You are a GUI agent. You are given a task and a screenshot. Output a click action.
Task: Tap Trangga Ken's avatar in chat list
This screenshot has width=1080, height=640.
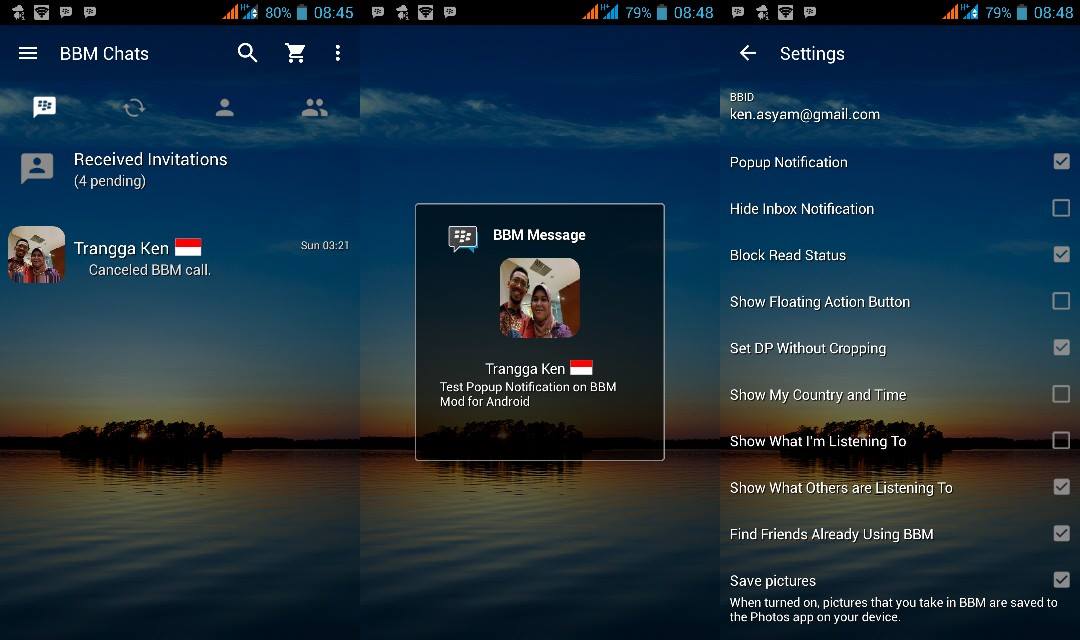(x=37, y=255)
